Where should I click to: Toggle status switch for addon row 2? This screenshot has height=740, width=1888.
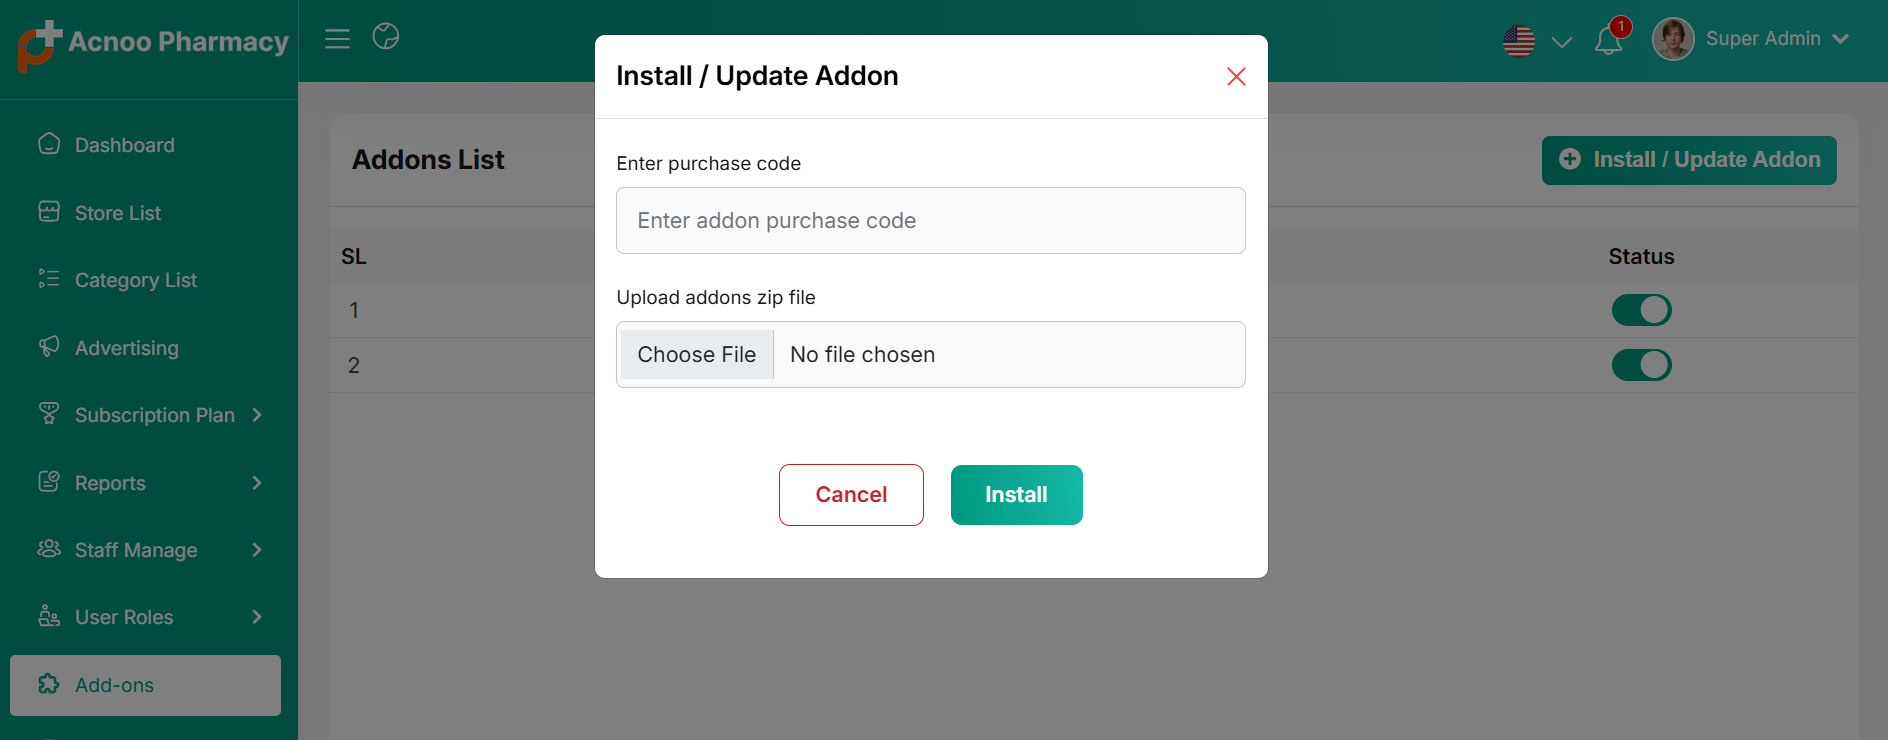click(1641, 365)
